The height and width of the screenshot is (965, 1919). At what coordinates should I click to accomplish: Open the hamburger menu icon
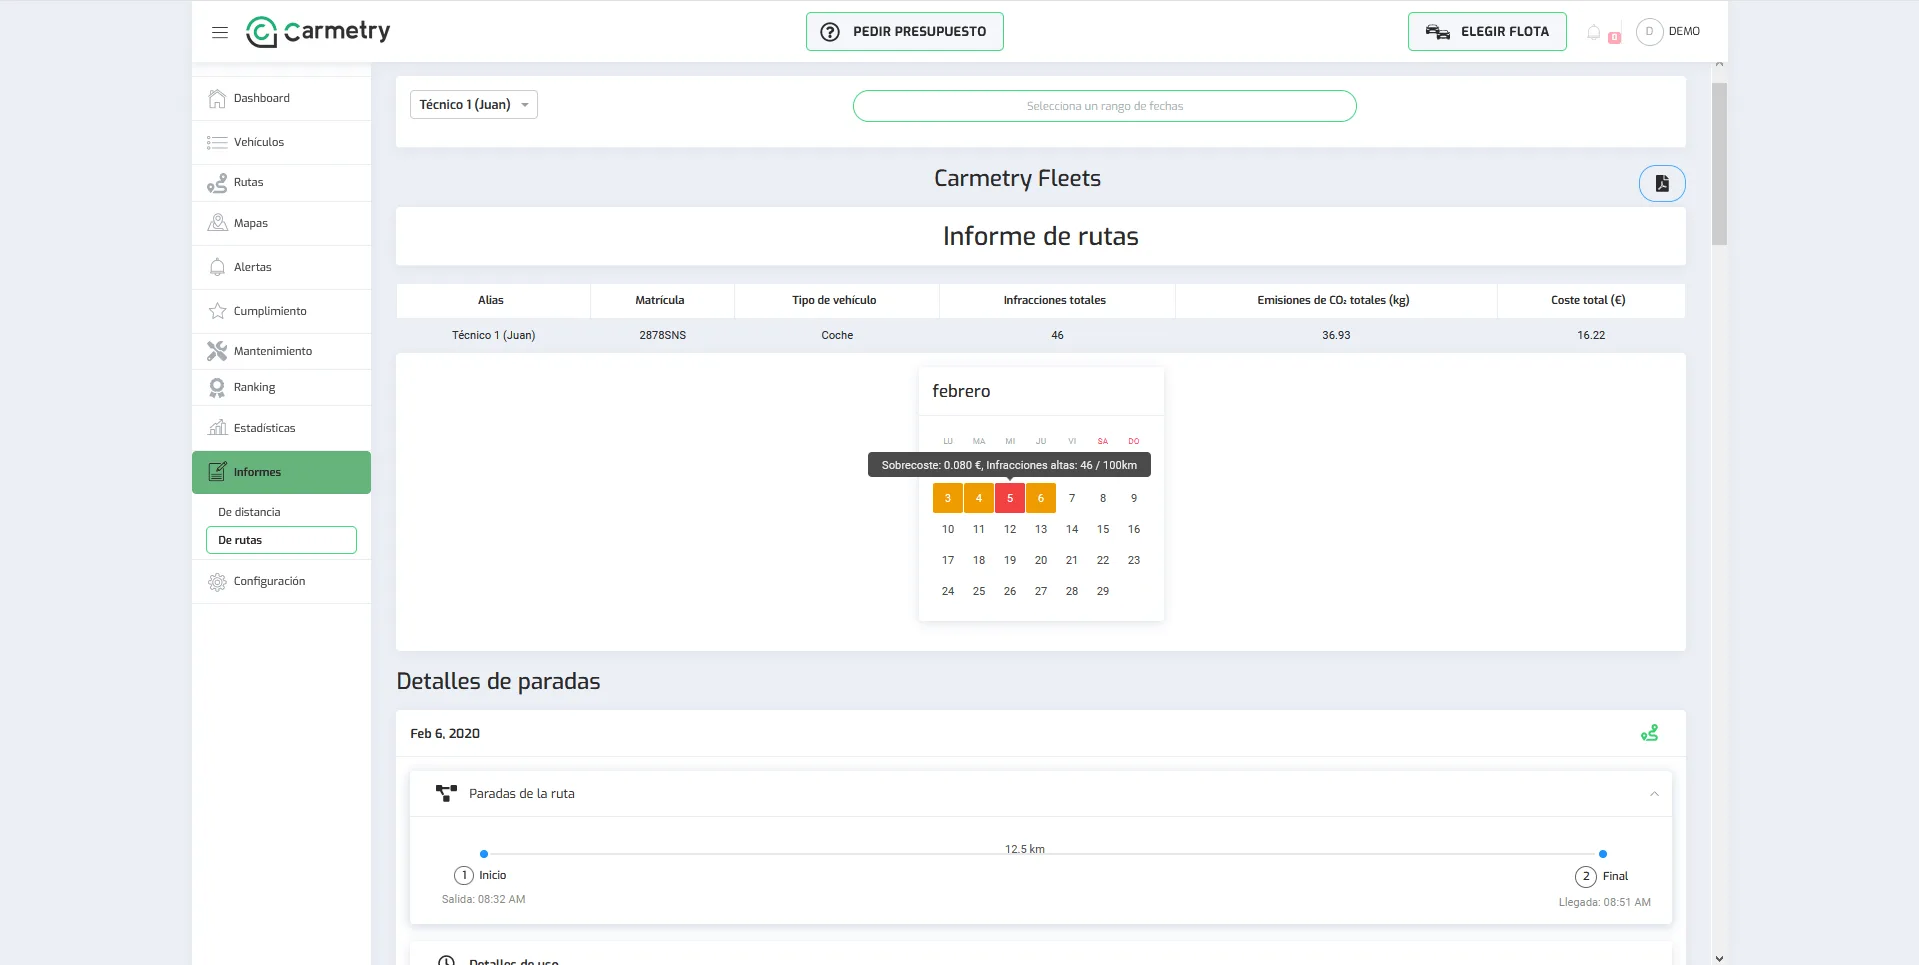coord(220,32)
